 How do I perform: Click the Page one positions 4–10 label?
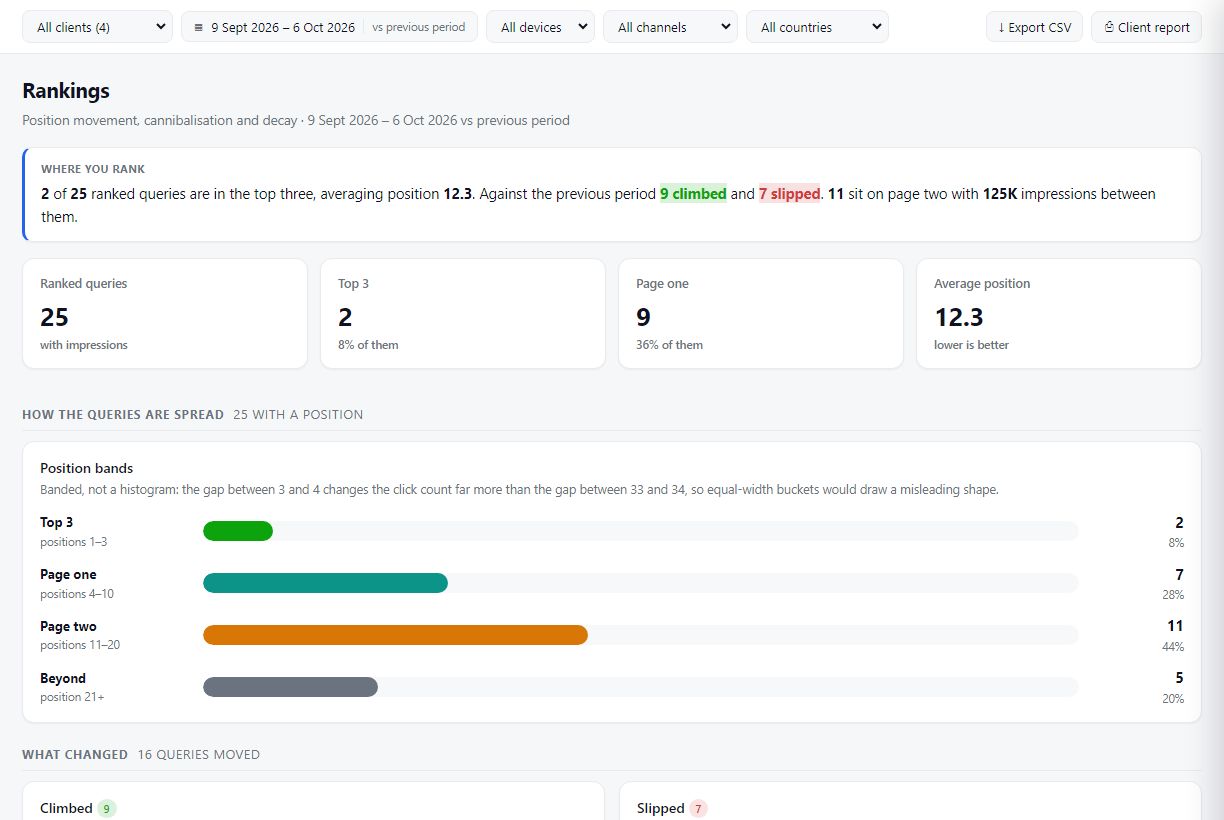tap(77, 583)
